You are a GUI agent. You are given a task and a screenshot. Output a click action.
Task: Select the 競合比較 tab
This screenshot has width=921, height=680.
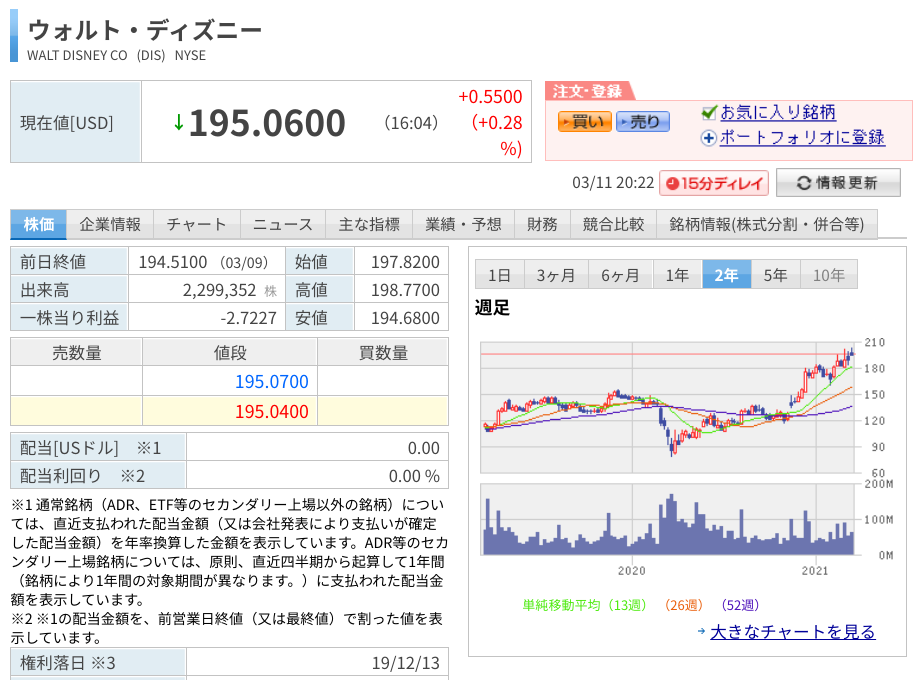(613, 224)
